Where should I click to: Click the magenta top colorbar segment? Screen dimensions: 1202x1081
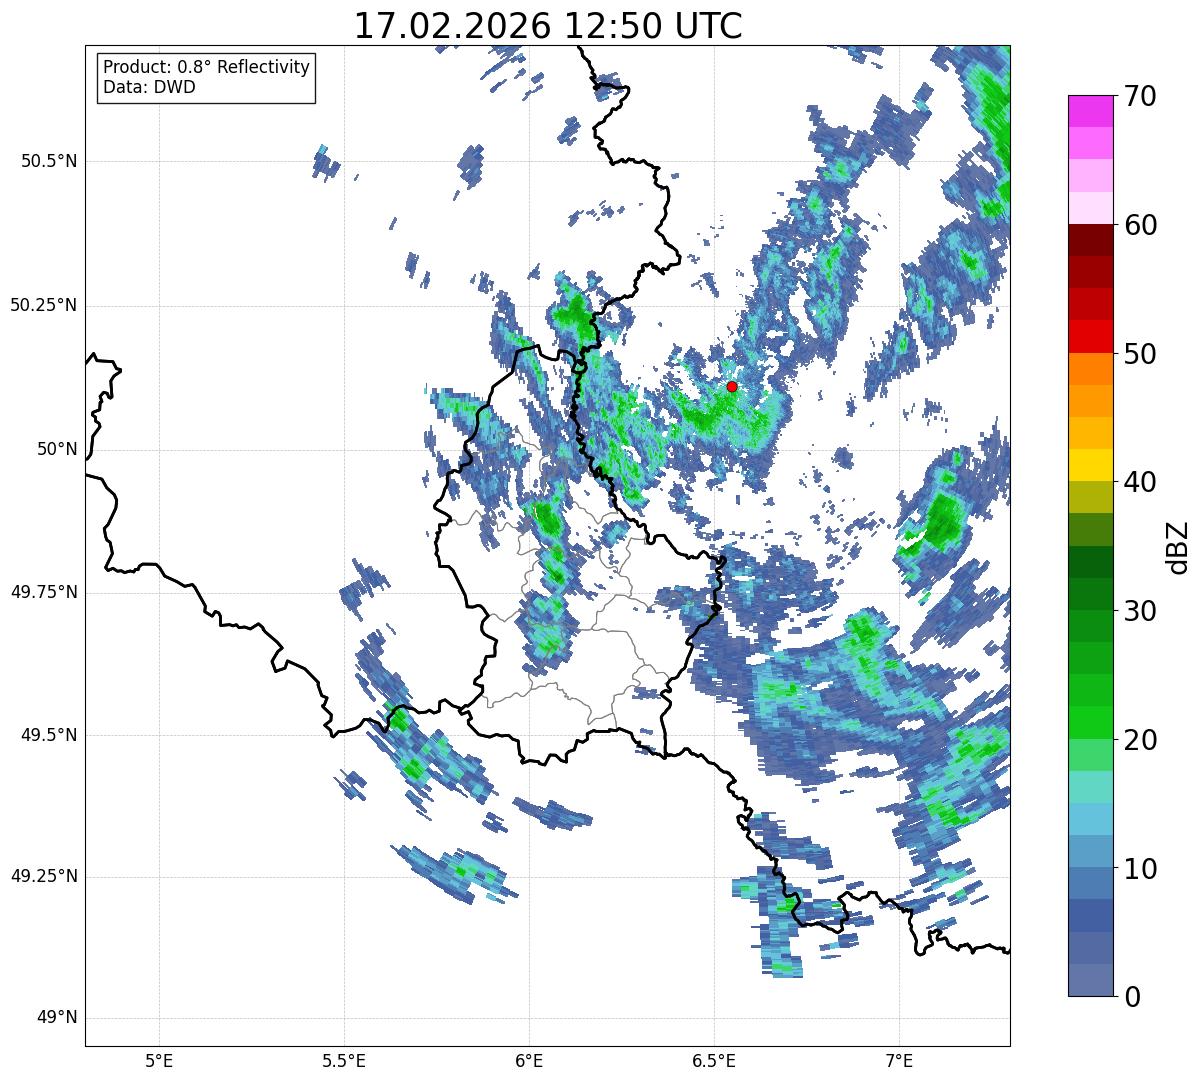pos(1090,111)
